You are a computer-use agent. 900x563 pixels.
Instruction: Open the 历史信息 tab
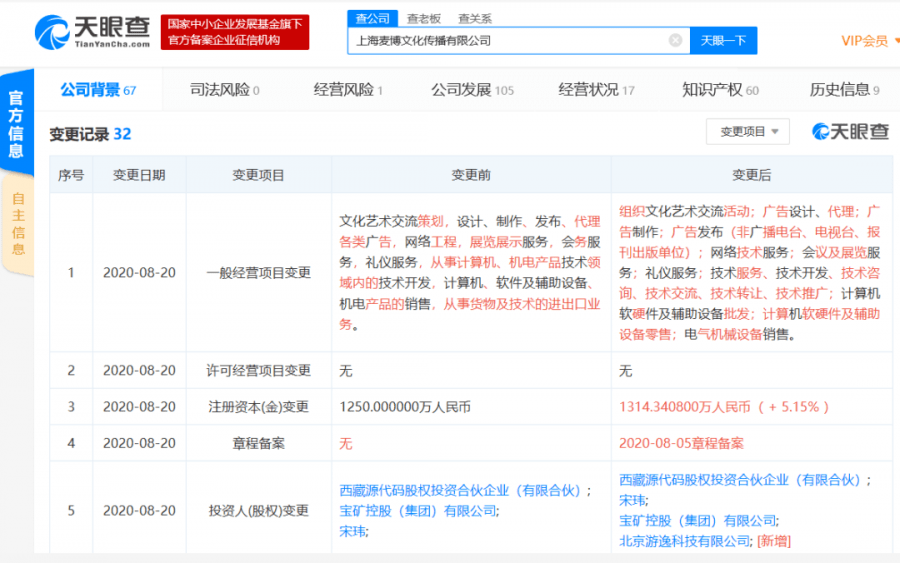click(x=844, y=90)
